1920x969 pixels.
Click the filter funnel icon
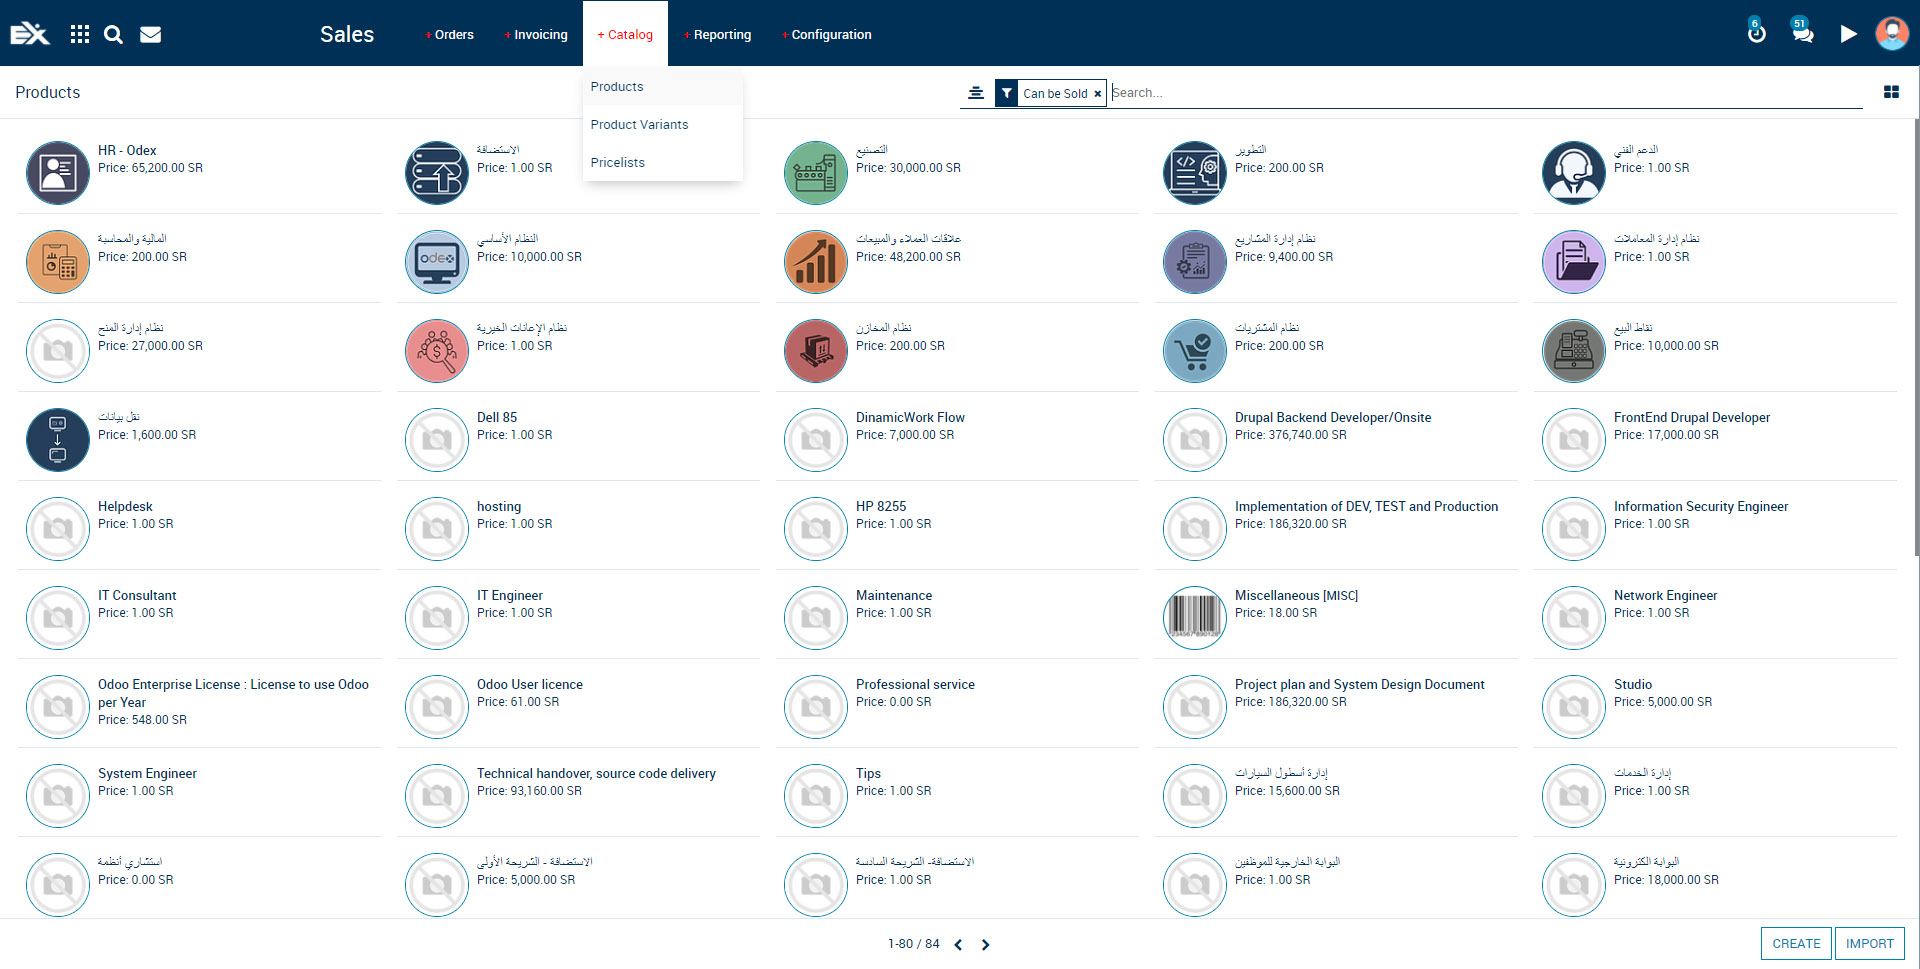[1007, 93]
